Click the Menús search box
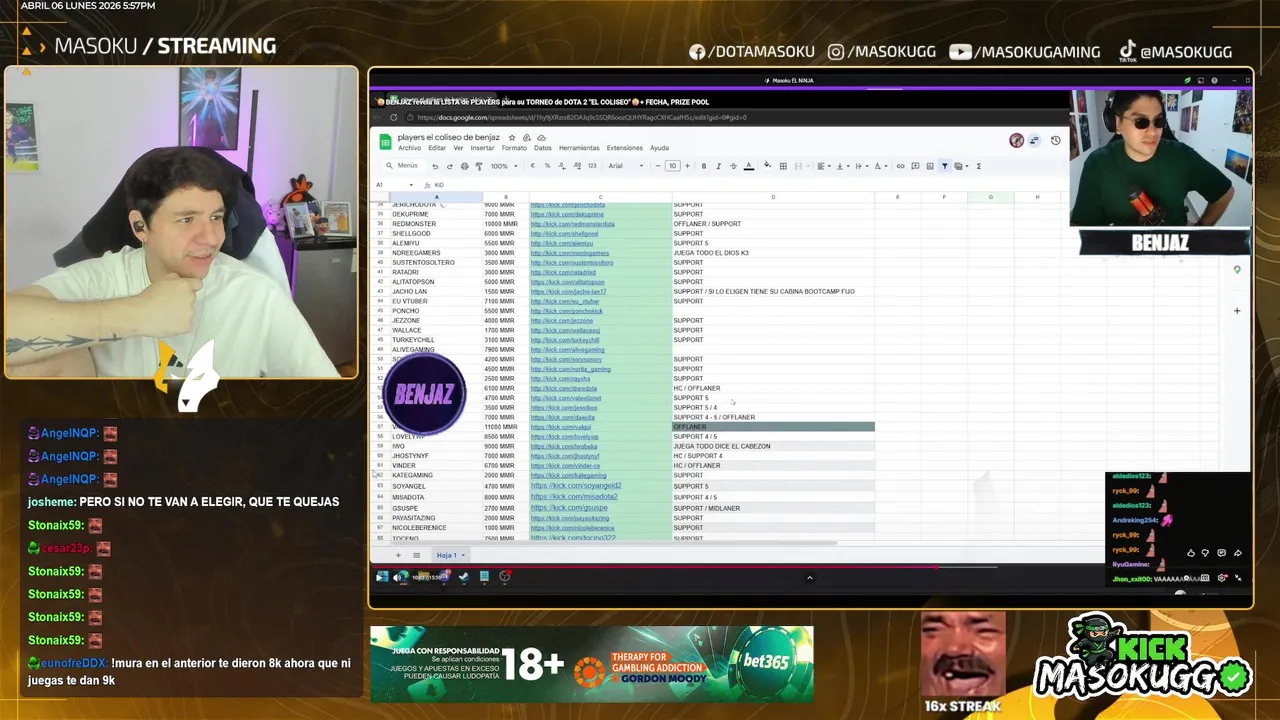Screen dimensions: 1280x720 pos(405,166)
